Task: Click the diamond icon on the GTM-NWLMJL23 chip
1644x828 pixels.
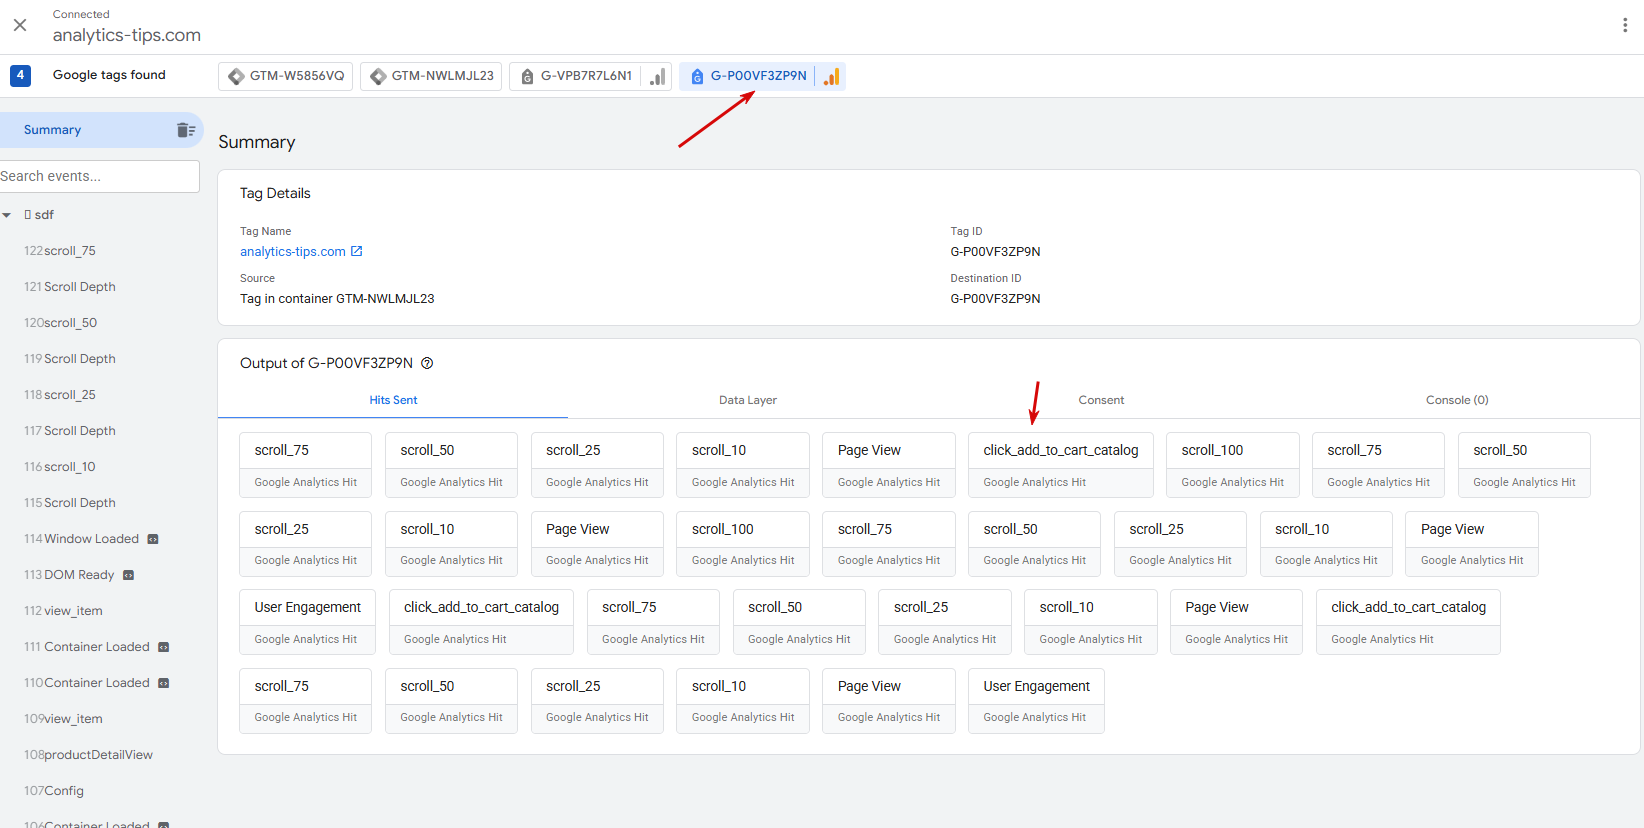Action: 378,76
